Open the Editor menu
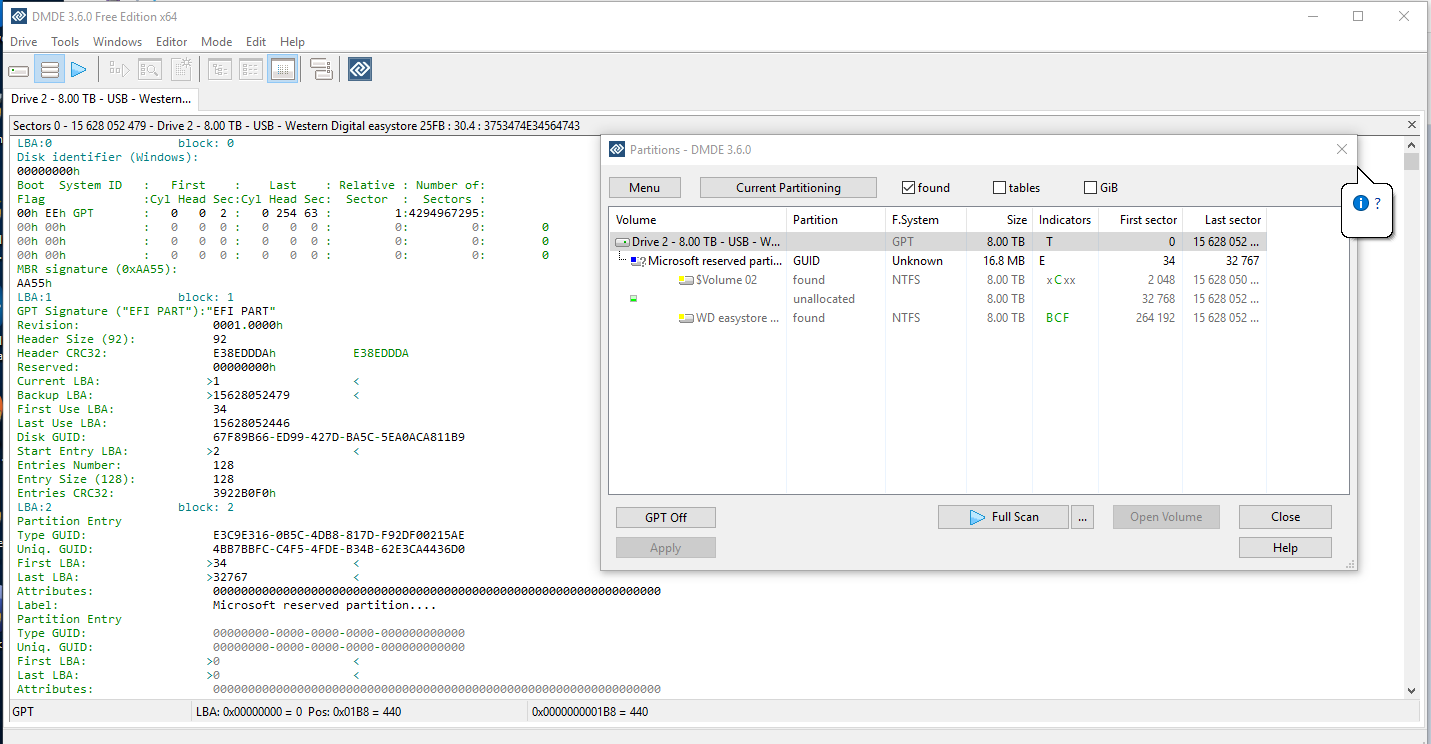The image size is (1431, 744). (x=171, y=42)
